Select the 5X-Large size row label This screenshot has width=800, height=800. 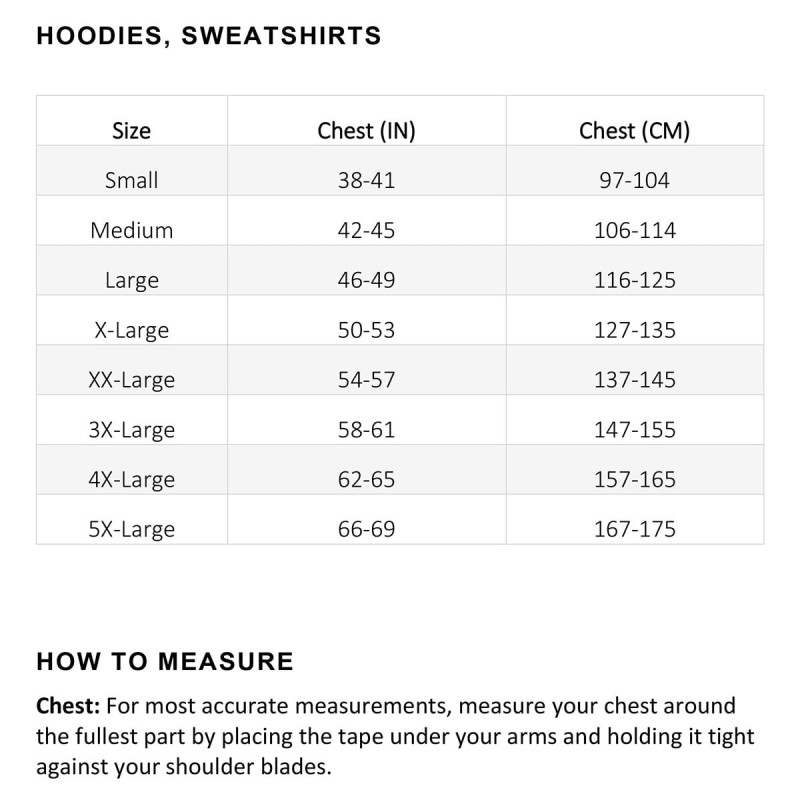(132, 530)
